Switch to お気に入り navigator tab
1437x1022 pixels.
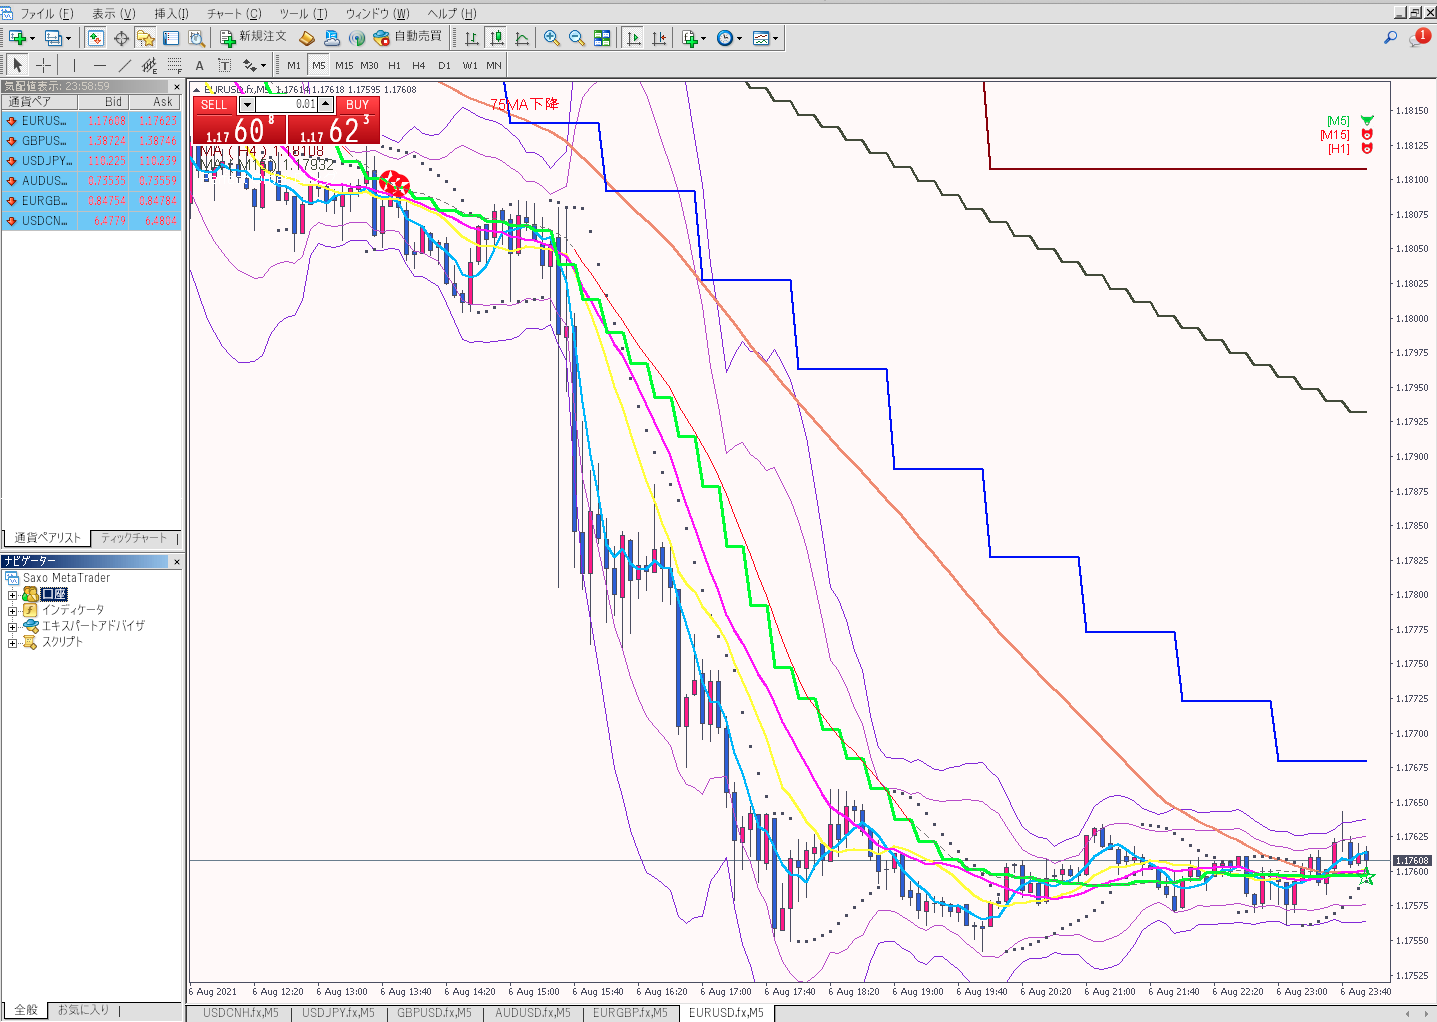click(x=83, y=1011)
